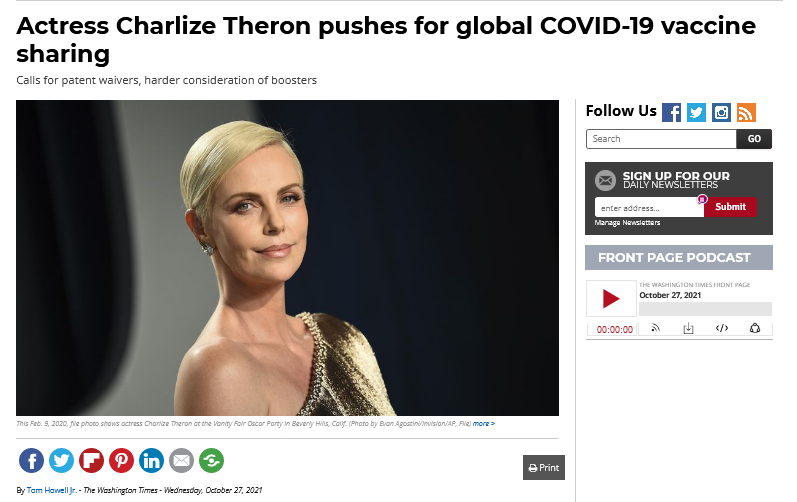Share article on Facebook round icon
This screenshot has height=502, width=797.
[32, 460]
